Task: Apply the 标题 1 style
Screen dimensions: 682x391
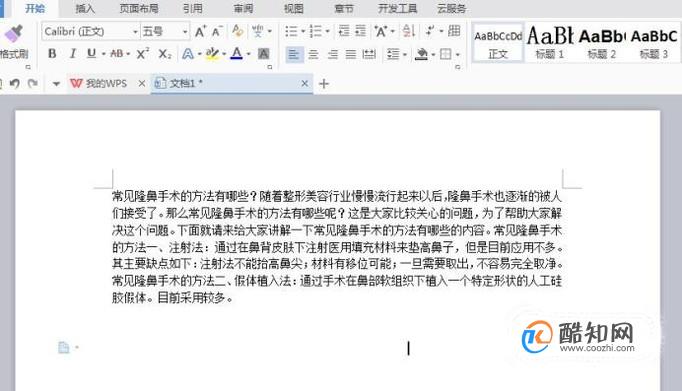Action: coord(550,42)
